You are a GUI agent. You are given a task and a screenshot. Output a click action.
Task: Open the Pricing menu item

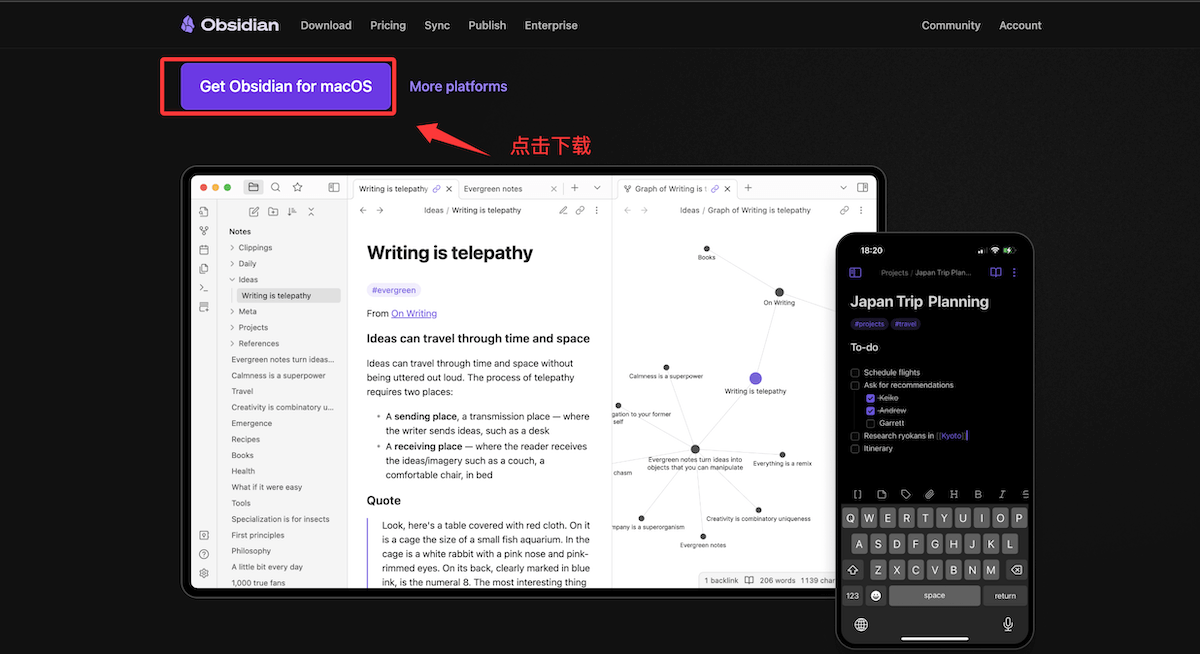388,25
